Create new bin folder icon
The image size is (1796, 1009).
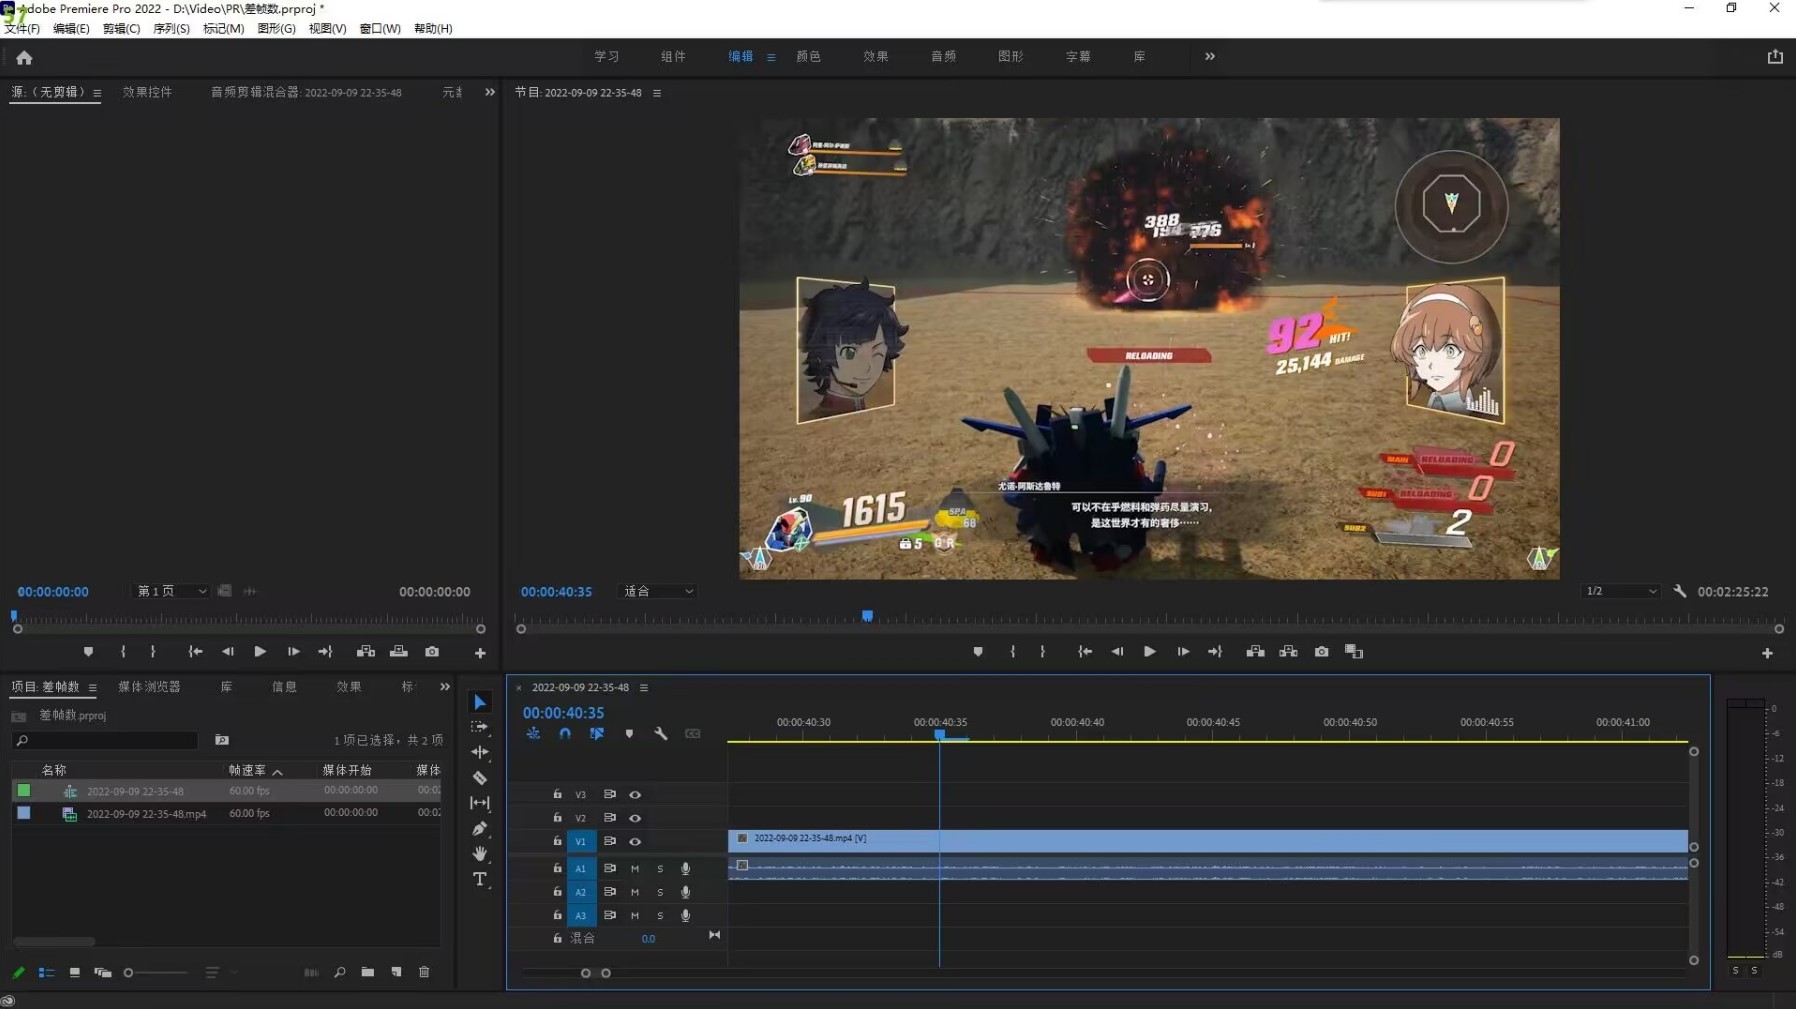click(368, 972)
